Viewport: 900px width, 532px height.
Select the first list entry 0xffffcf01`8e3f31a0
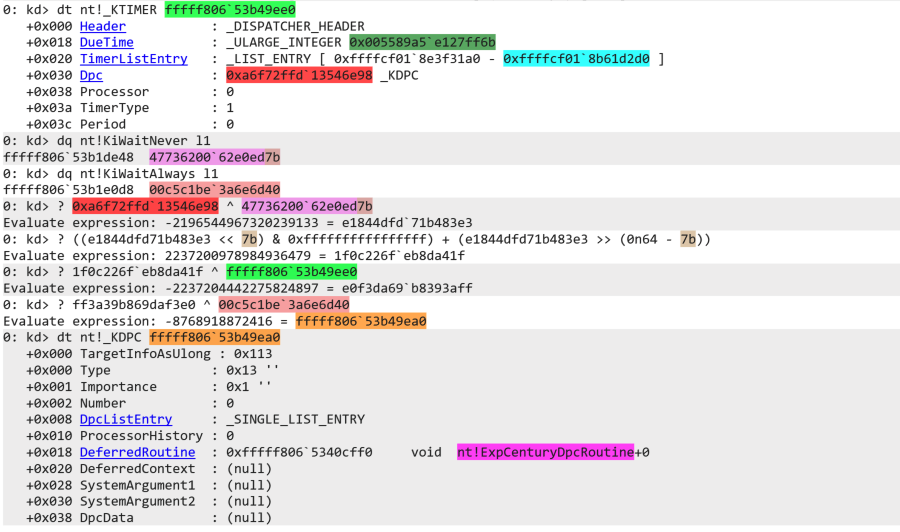click(407, 59)
